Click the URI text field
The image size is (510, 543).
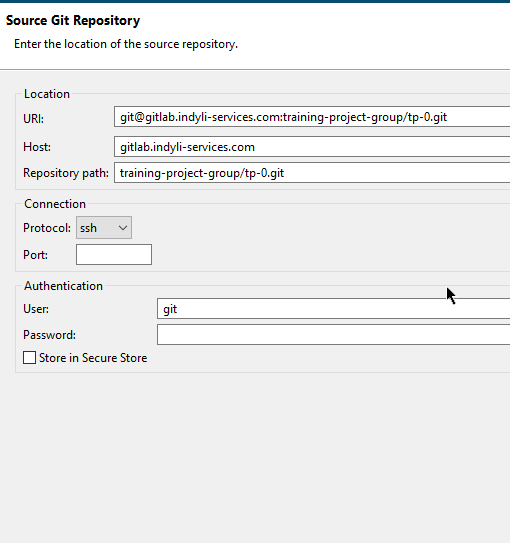[312, 117]
